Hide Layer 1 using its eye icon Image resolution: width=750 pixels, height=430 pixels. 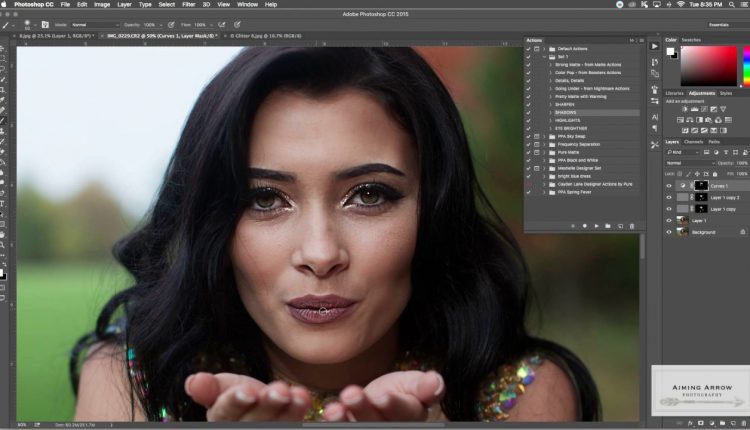[669, 221]
